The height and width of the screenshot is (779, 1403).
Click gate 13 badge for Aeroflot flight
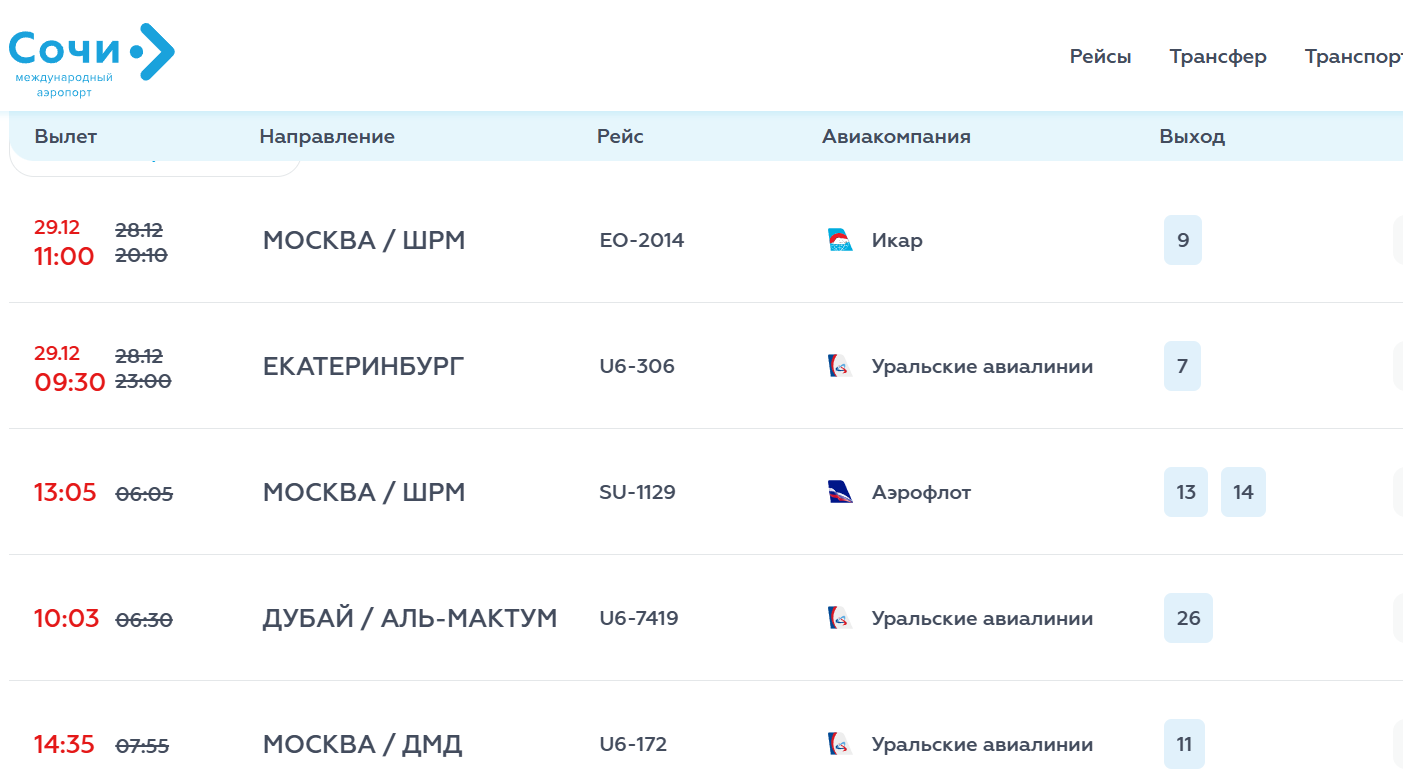point(1185,493)
